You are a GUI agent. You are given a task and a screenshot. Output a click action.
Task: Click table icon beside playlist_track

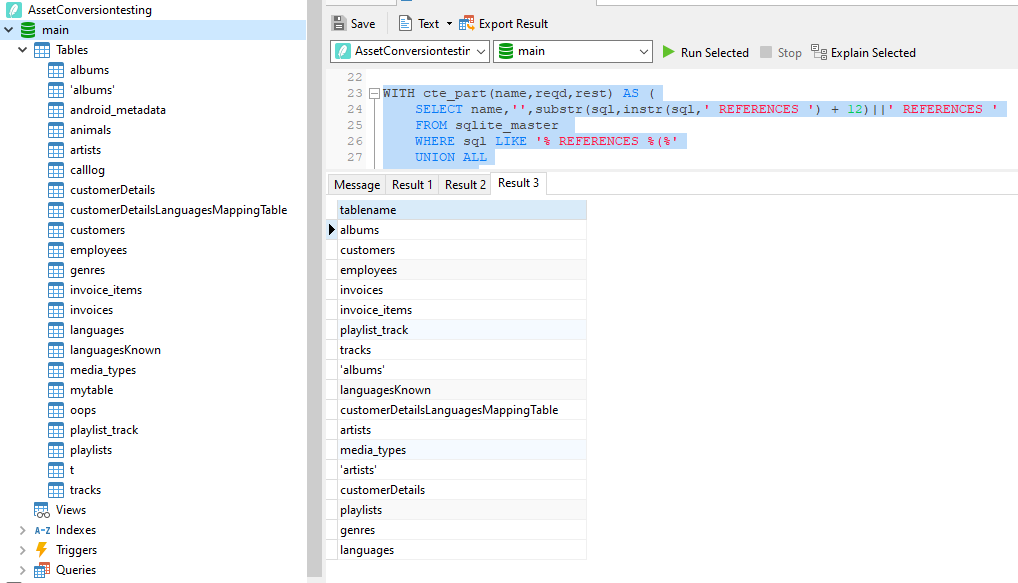56,430
